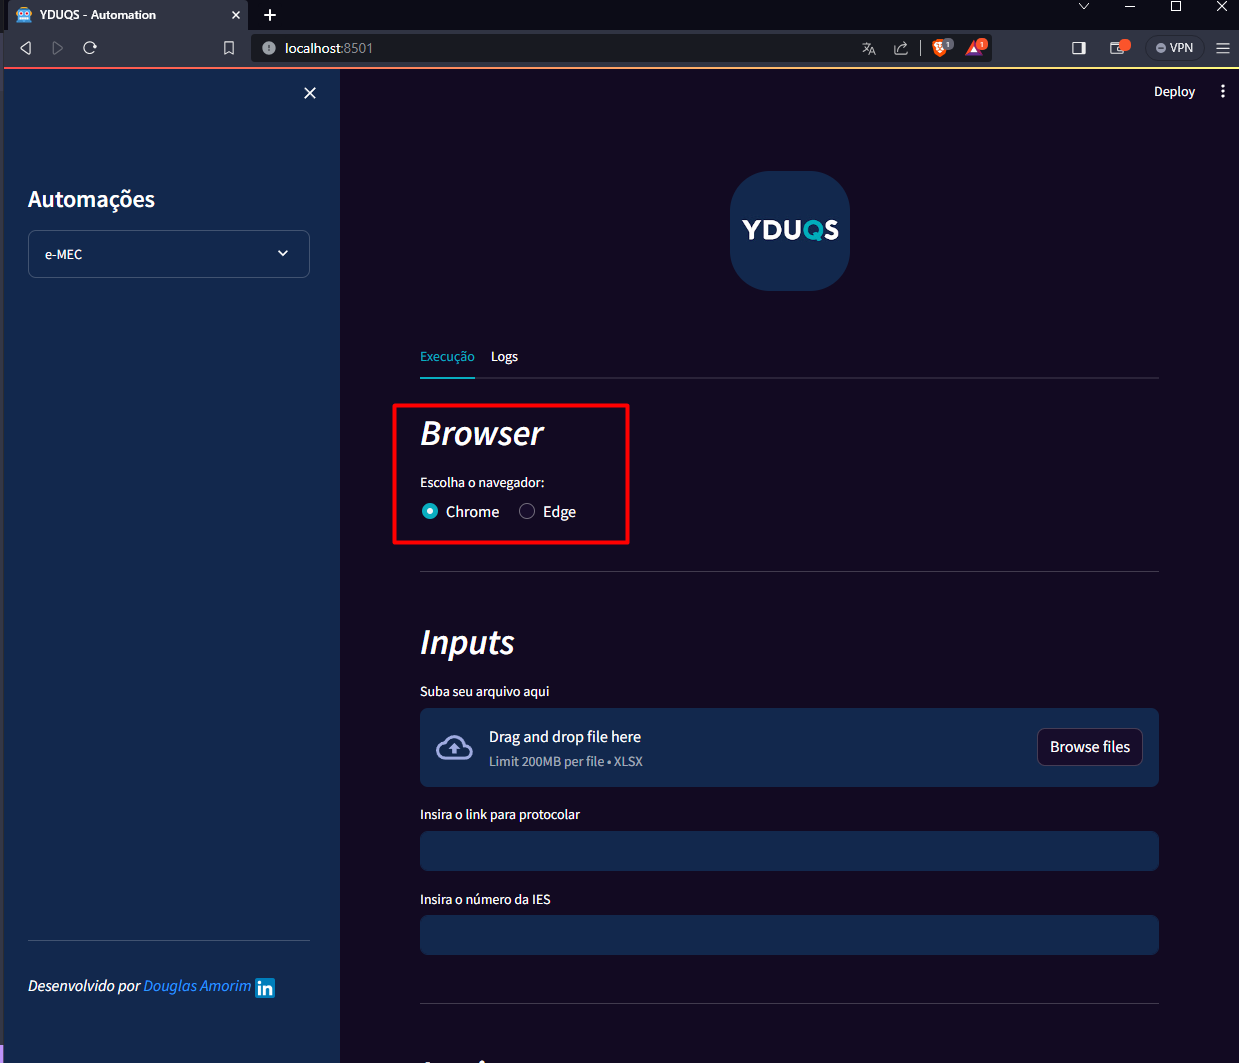Click the 'Suba seu arquivo aqui' label
Image resolution: width=1239 pixels, height=1063 pixels.
click(x=485, y=692)
